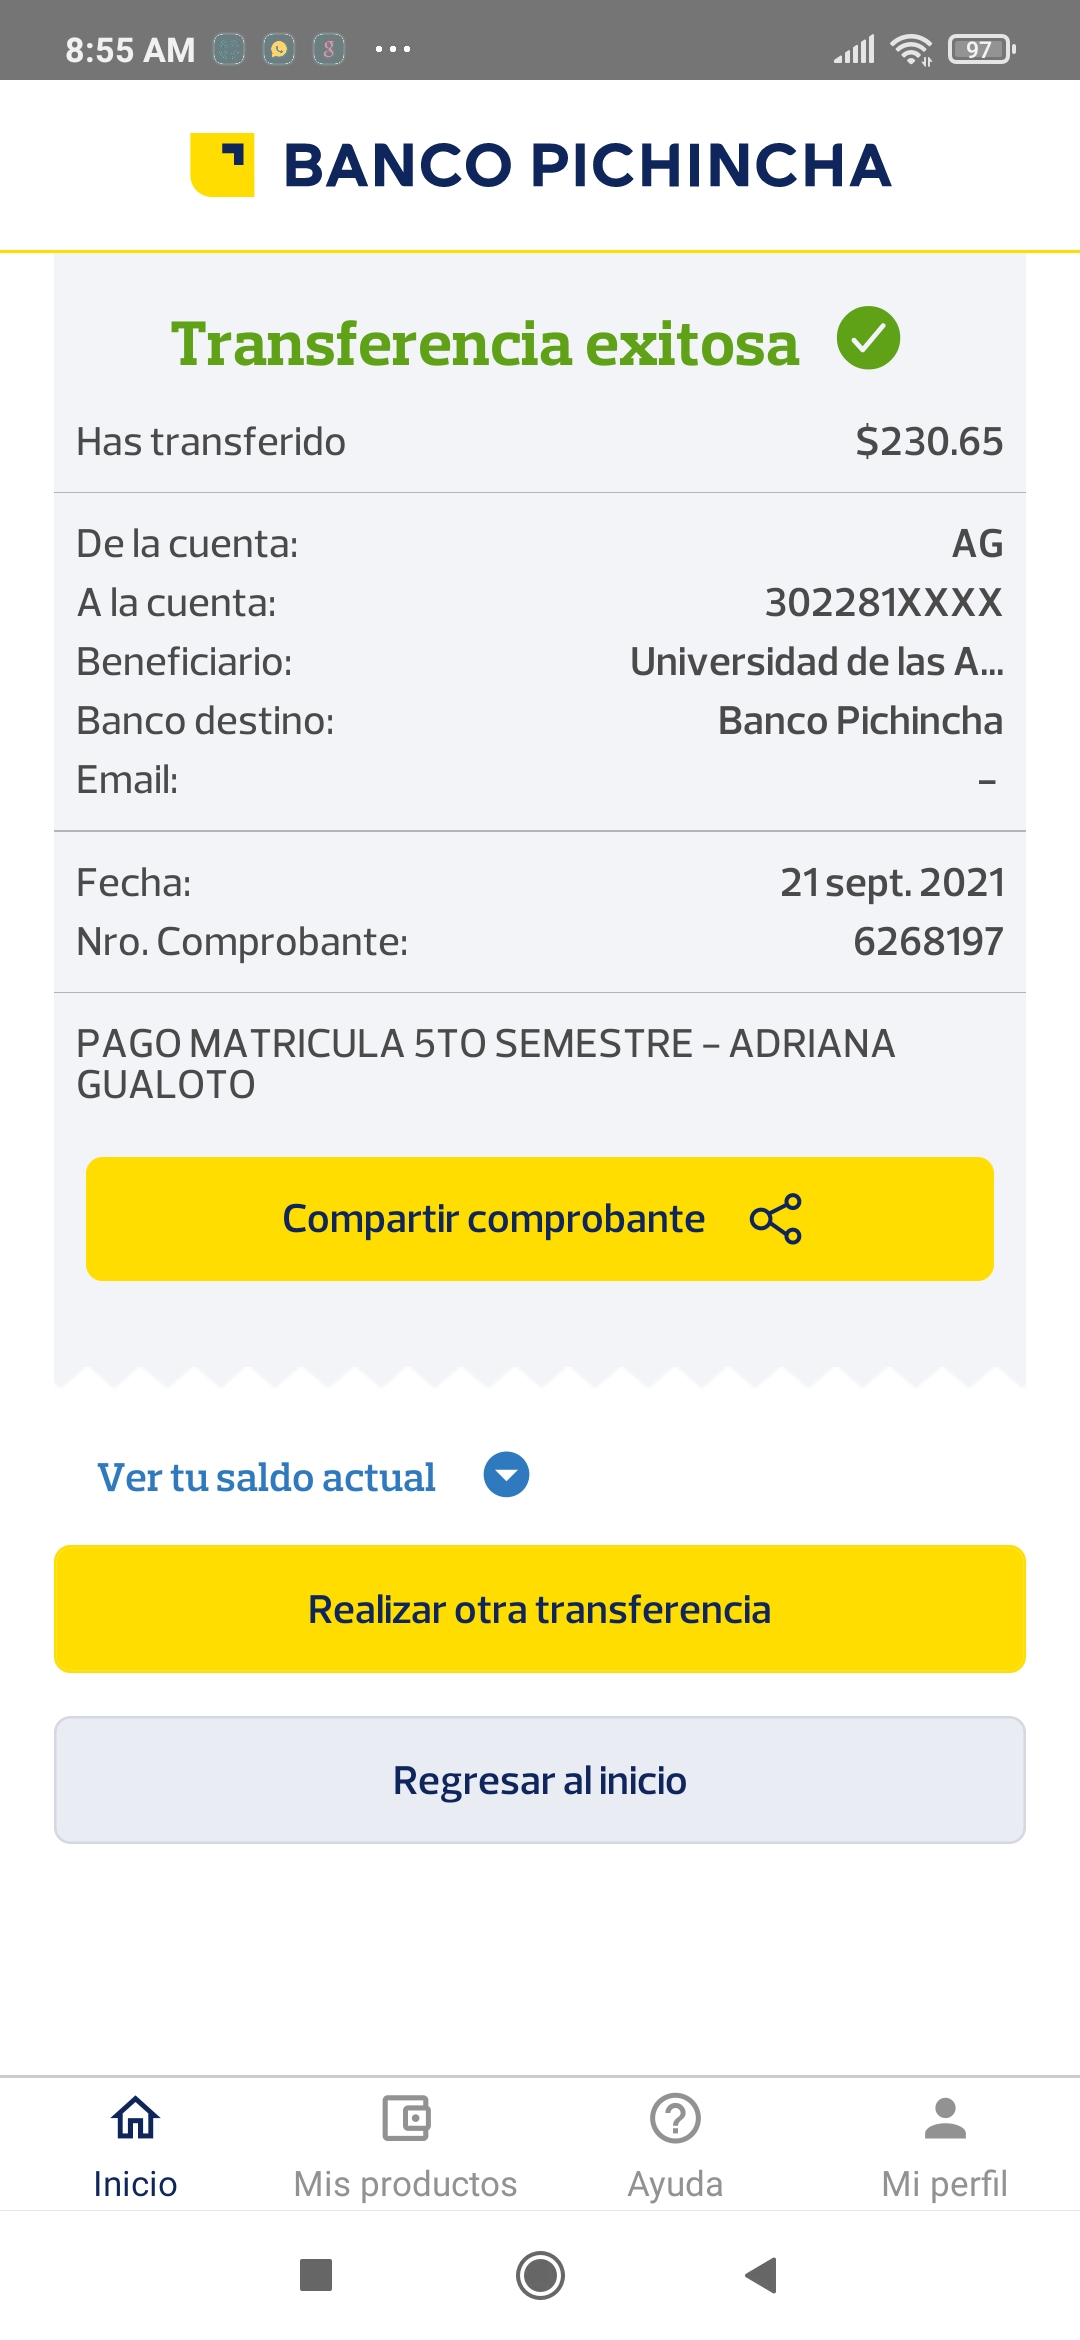This screenshot has width=1080, height=2340.
Task: Tap the status bar three-dots notification overflow
Action: (392, 49)
